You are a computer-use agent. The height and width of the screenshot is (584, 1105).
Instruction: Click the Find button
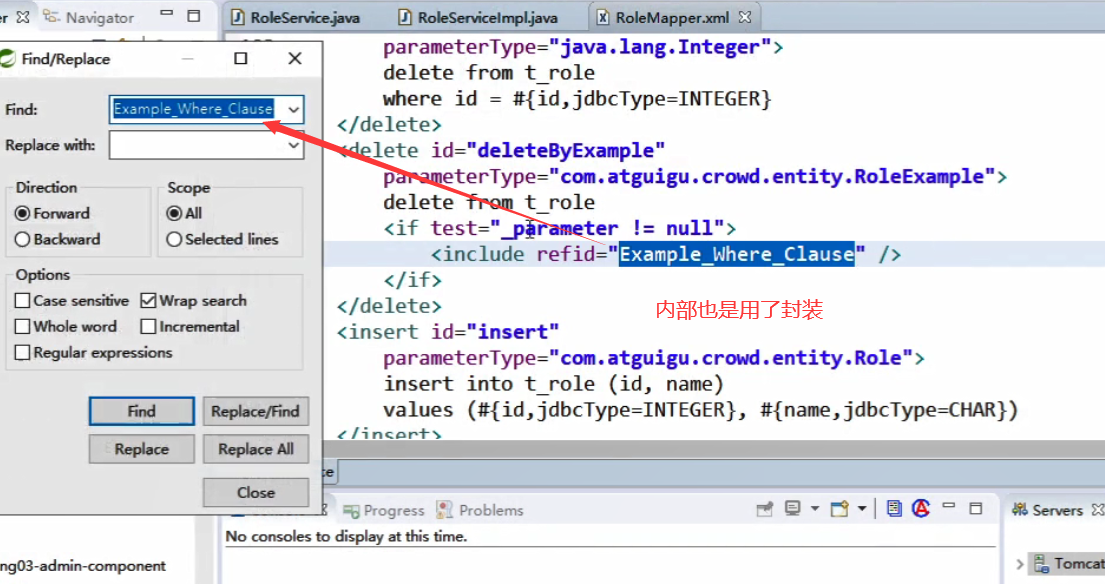tap(142, 411)
